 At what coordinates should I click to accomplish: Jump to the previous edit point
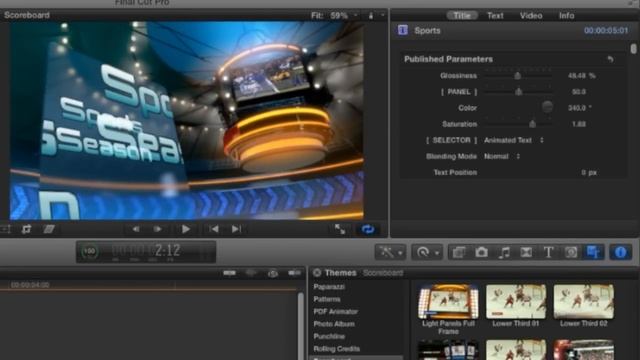pos(214,229)
